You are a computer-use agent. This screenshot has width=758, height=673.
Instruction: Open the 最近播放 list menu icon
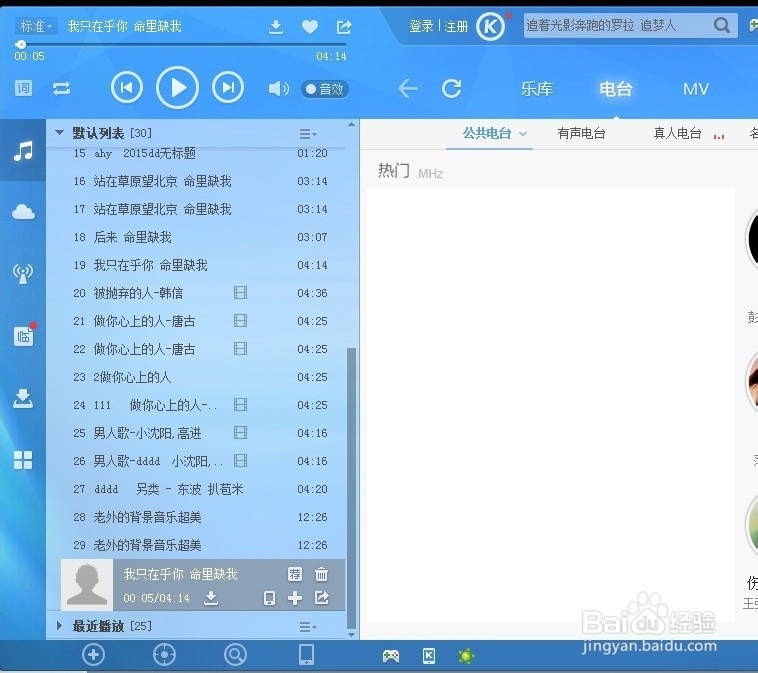[307, 627]
